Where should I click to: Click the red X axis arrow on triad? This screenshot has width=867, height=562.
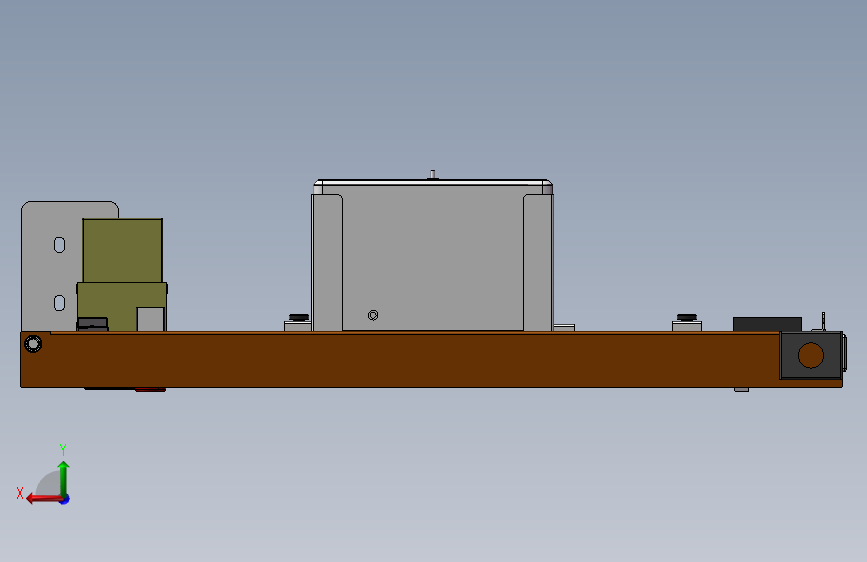click(43, 499)
